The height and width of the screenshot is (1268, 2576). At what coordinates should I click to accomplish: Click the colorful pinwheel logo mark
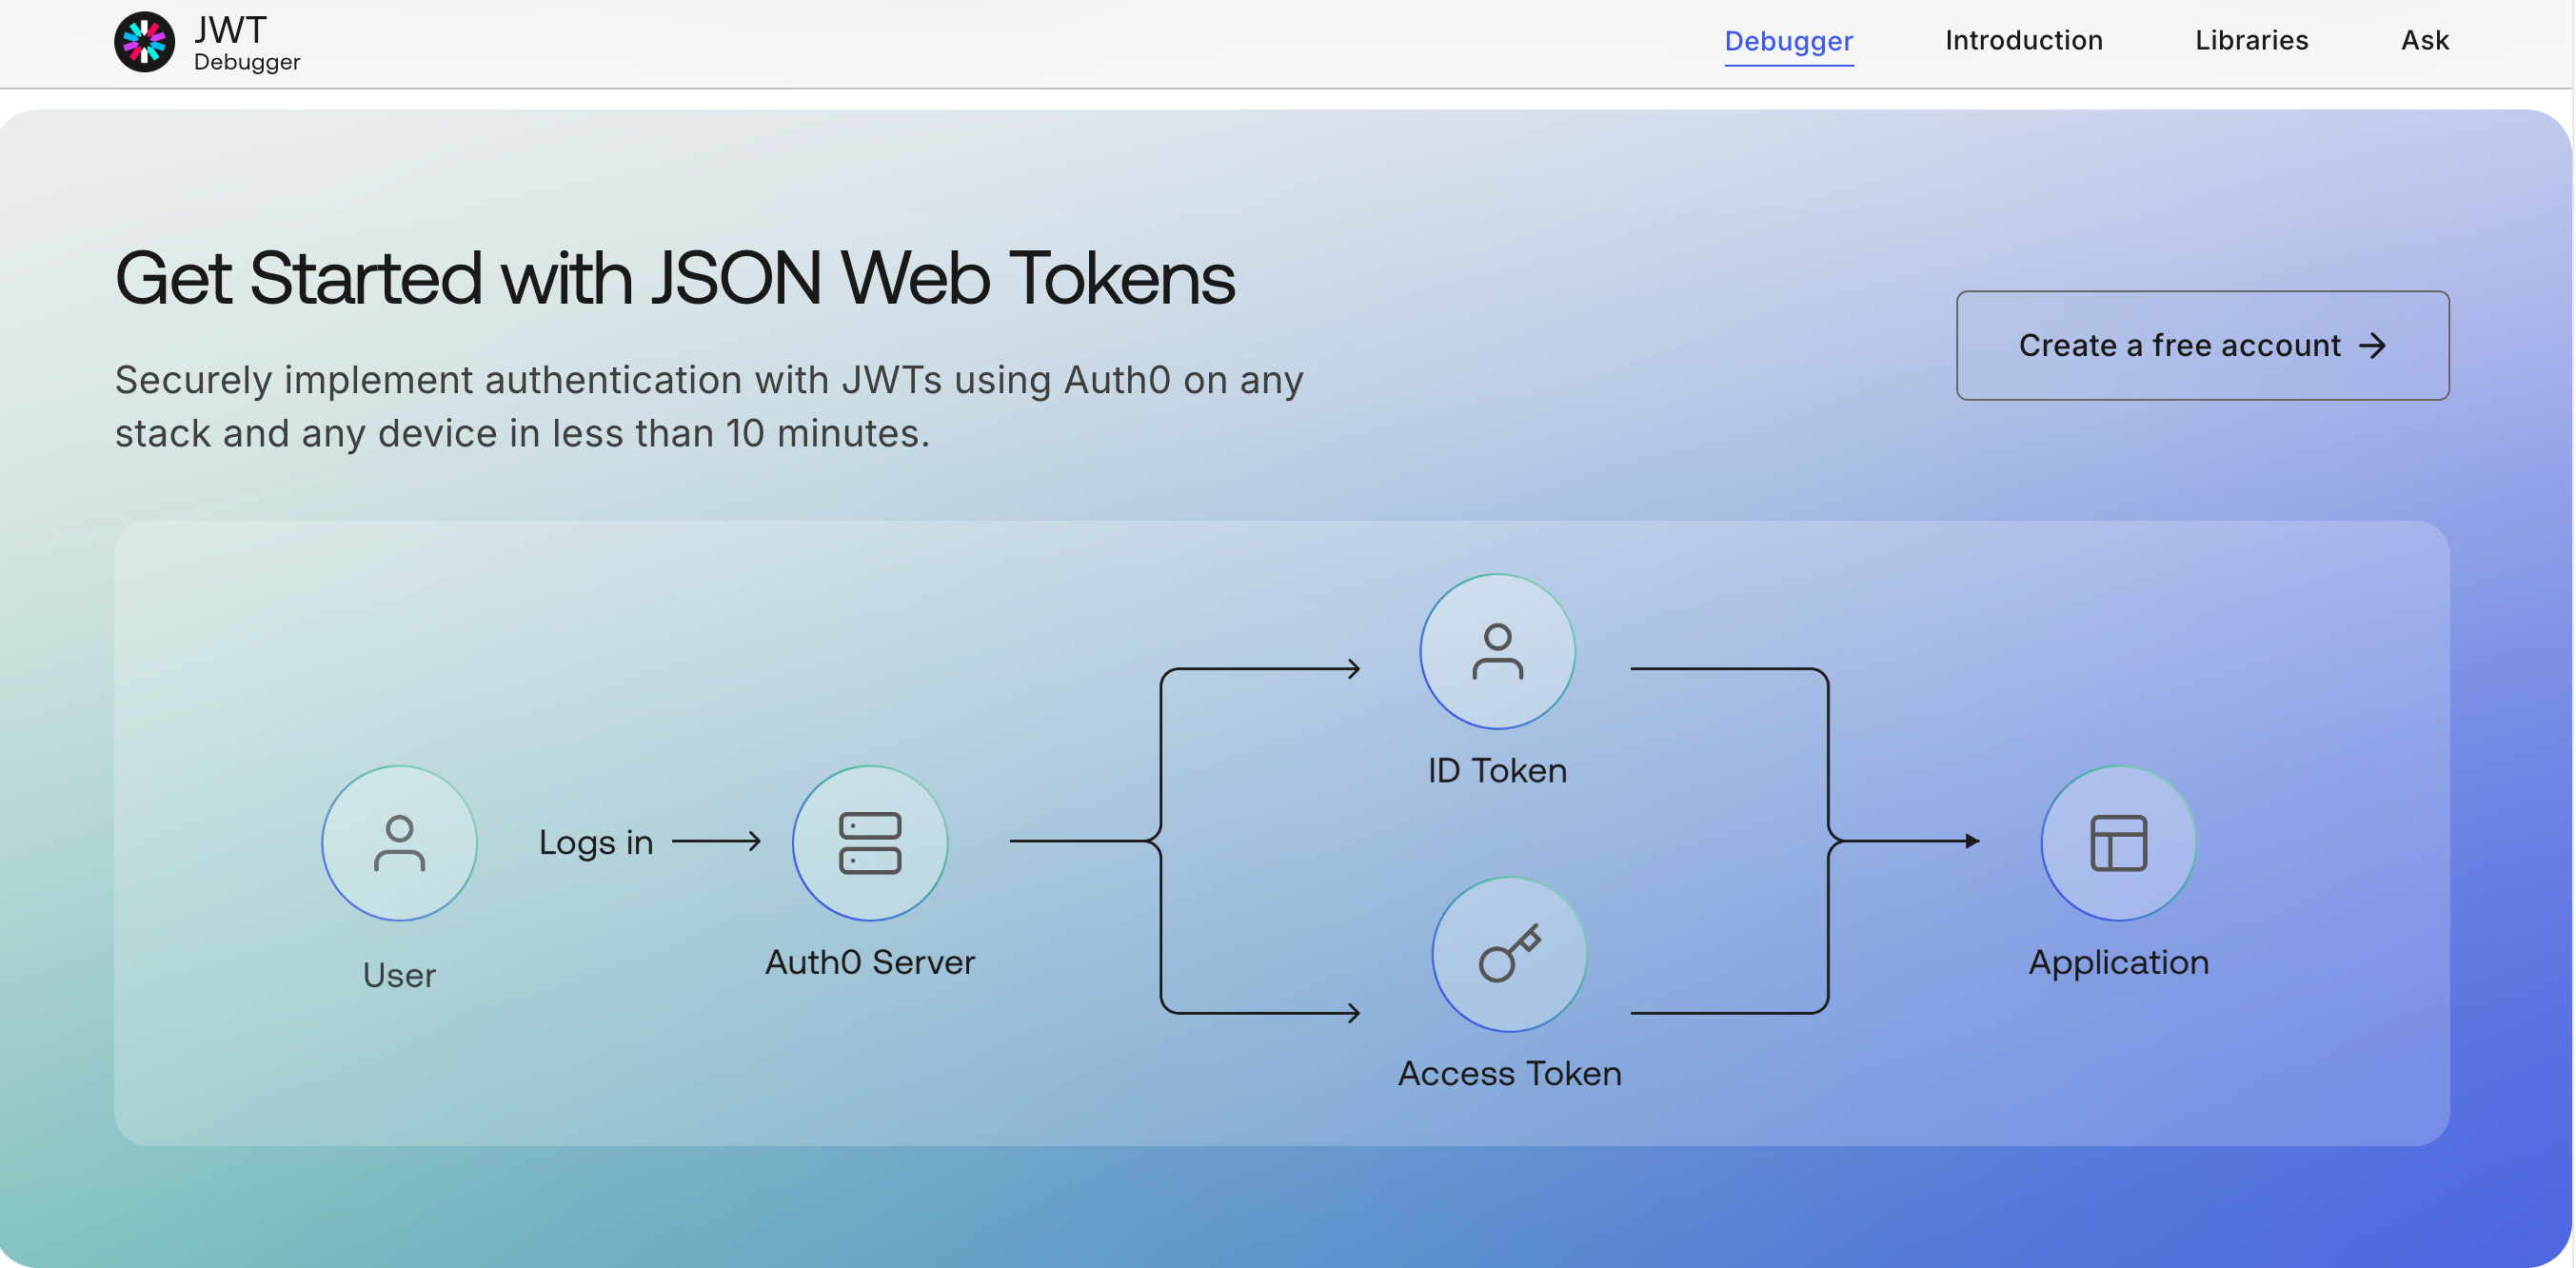point(144,40)
